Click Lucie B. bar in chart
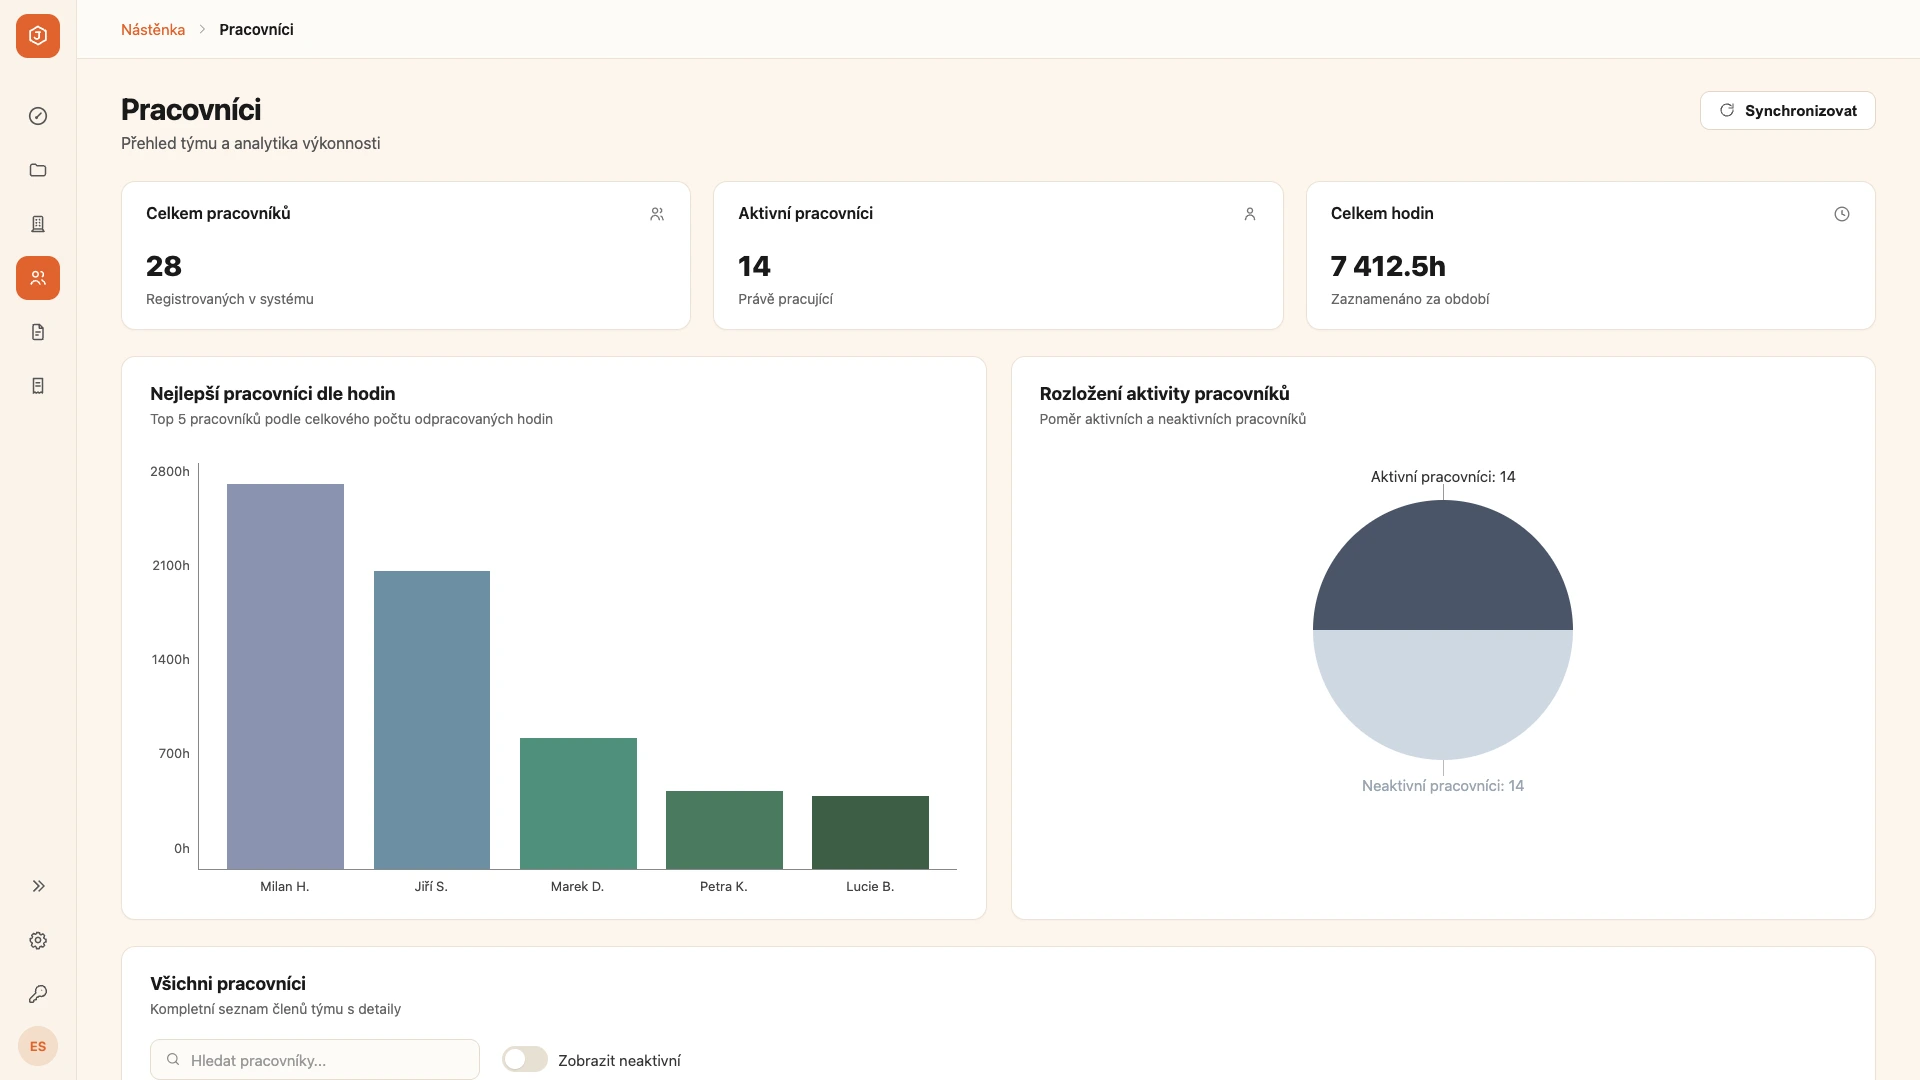 pos(870,833)
